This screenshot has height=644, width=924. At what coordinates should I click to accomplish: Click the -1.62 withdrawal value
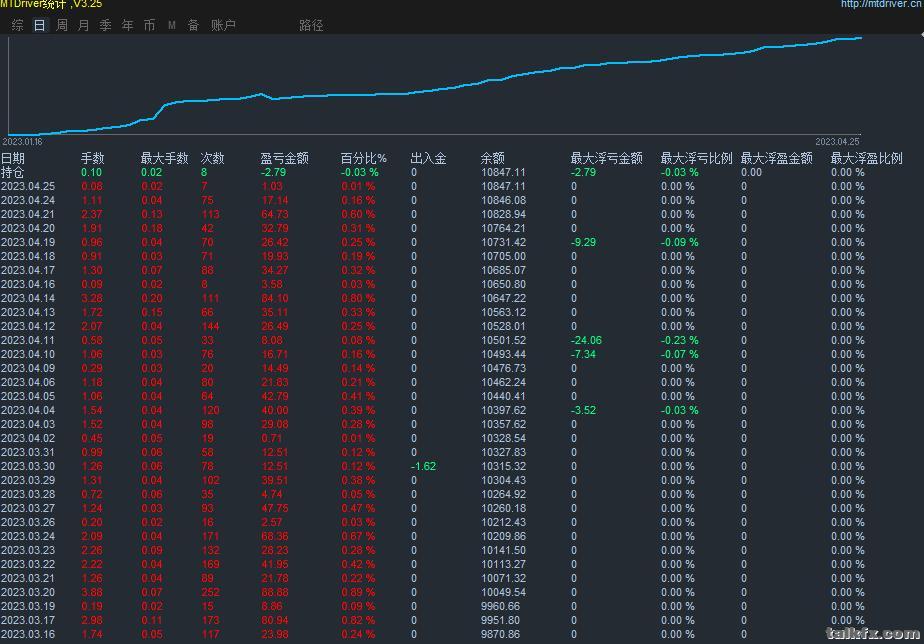[x=423, y=467]
